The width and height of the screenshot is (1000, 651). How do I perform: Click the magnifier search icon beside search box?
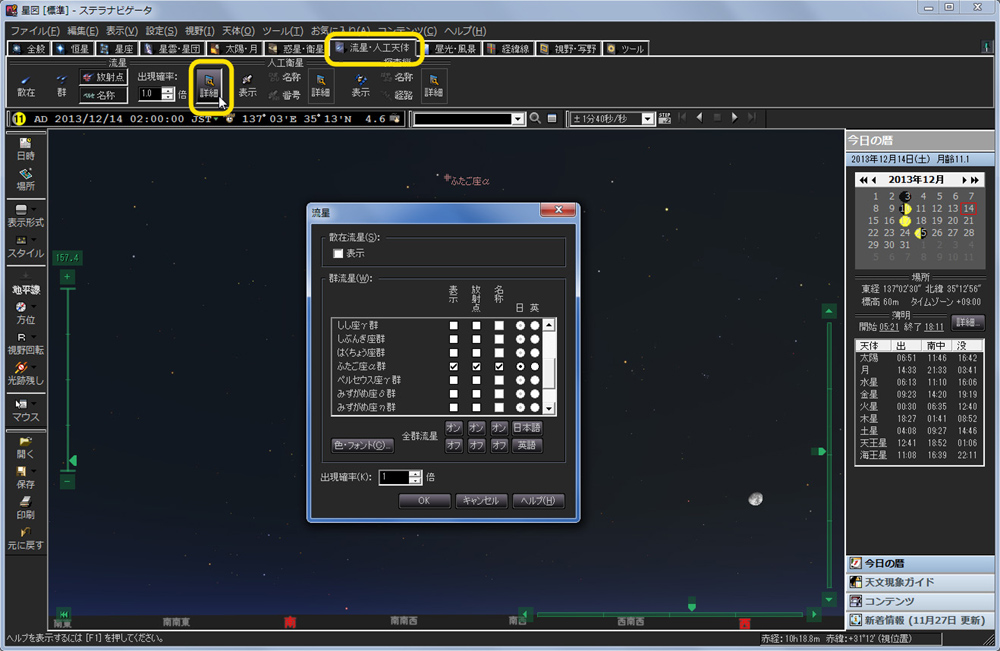pos(536,118)
